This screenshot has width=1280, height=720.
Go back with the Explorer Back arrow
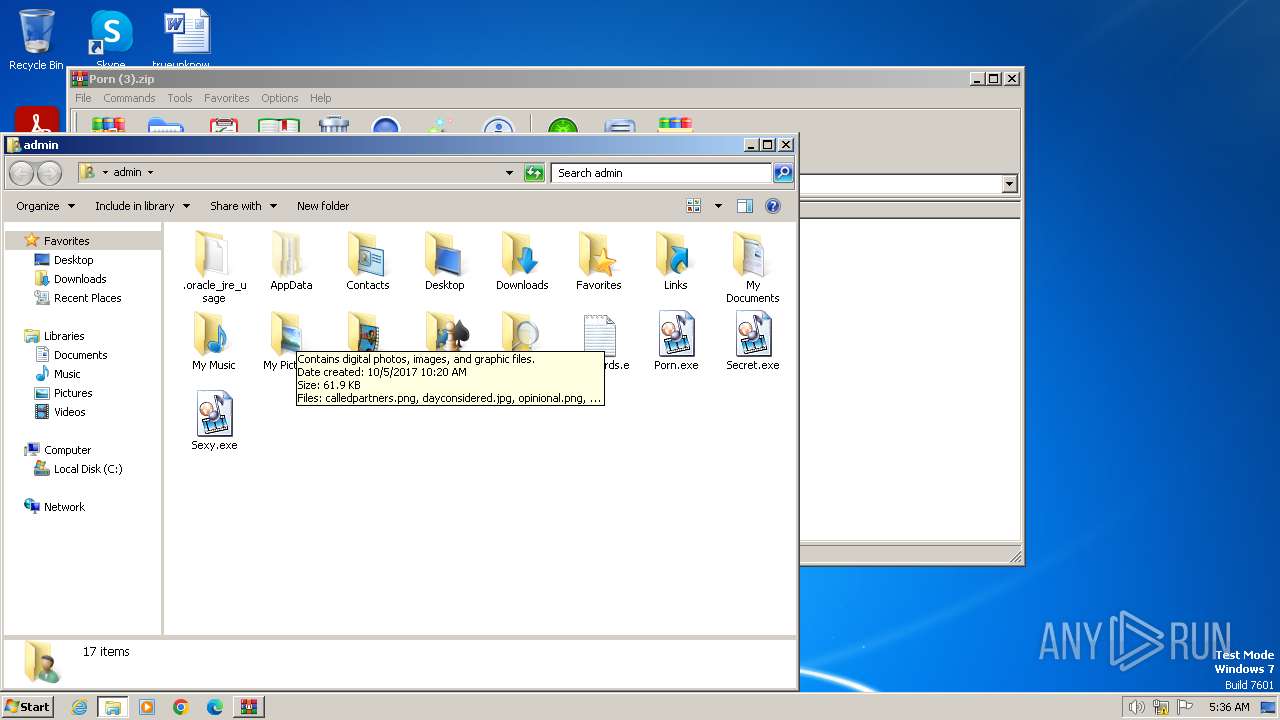pos(22,173)
